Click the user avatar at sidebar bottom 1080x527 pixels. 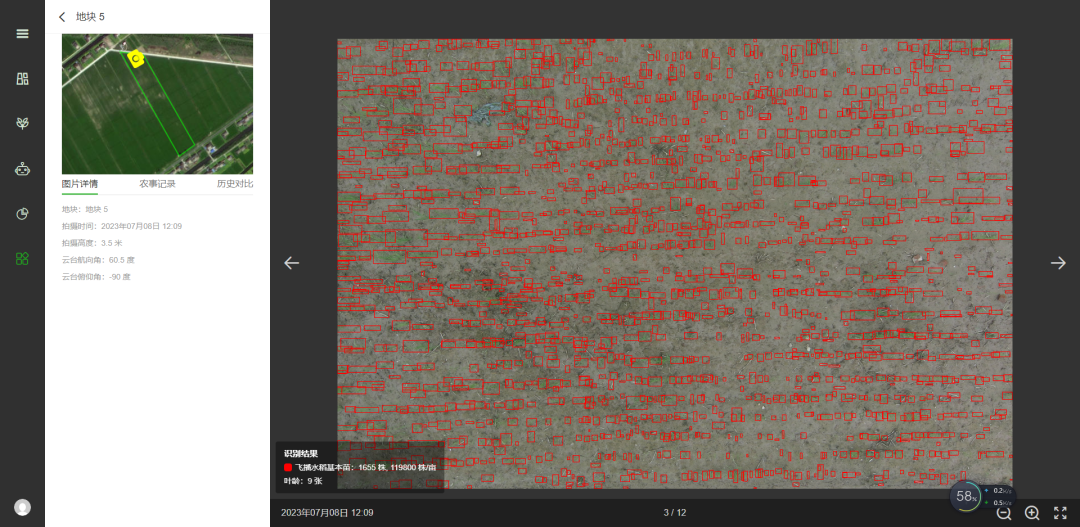(22, 507)
